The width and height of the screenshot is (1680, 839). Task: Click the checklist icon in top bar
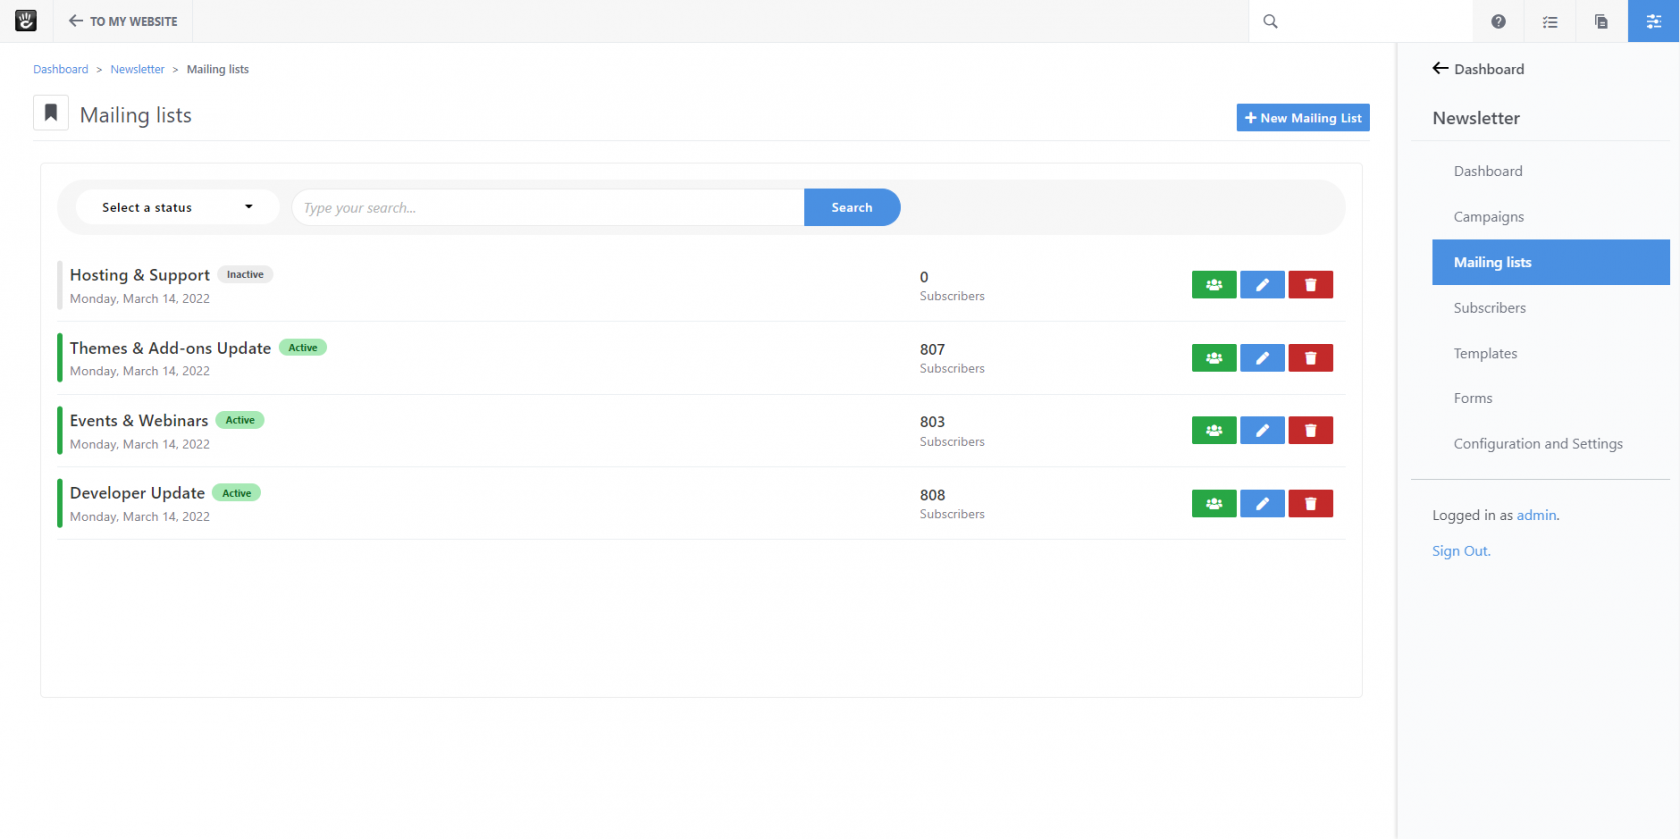1550,21
